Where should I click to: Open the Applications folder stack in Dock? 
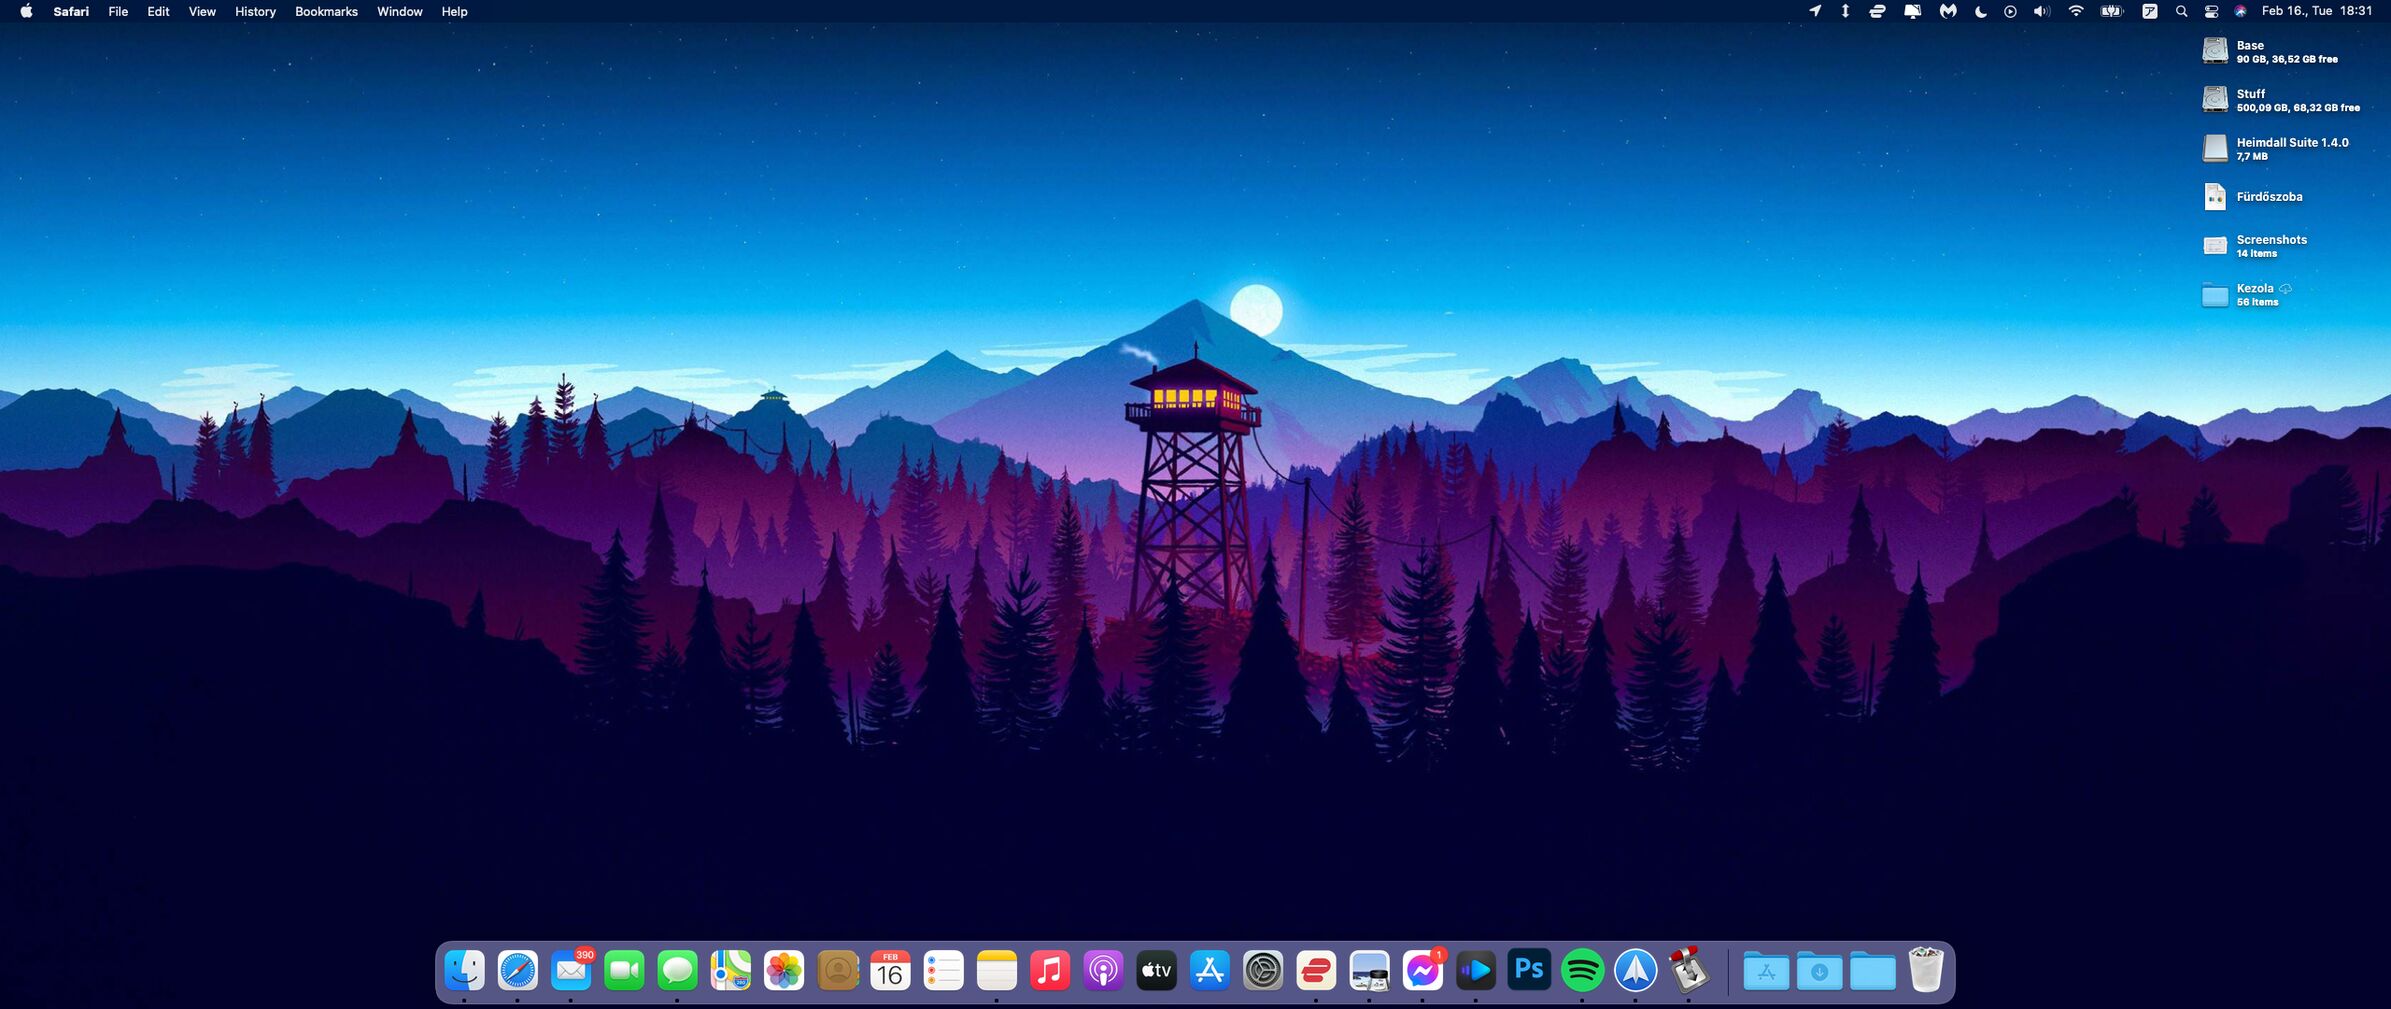tap(1766, 970)
